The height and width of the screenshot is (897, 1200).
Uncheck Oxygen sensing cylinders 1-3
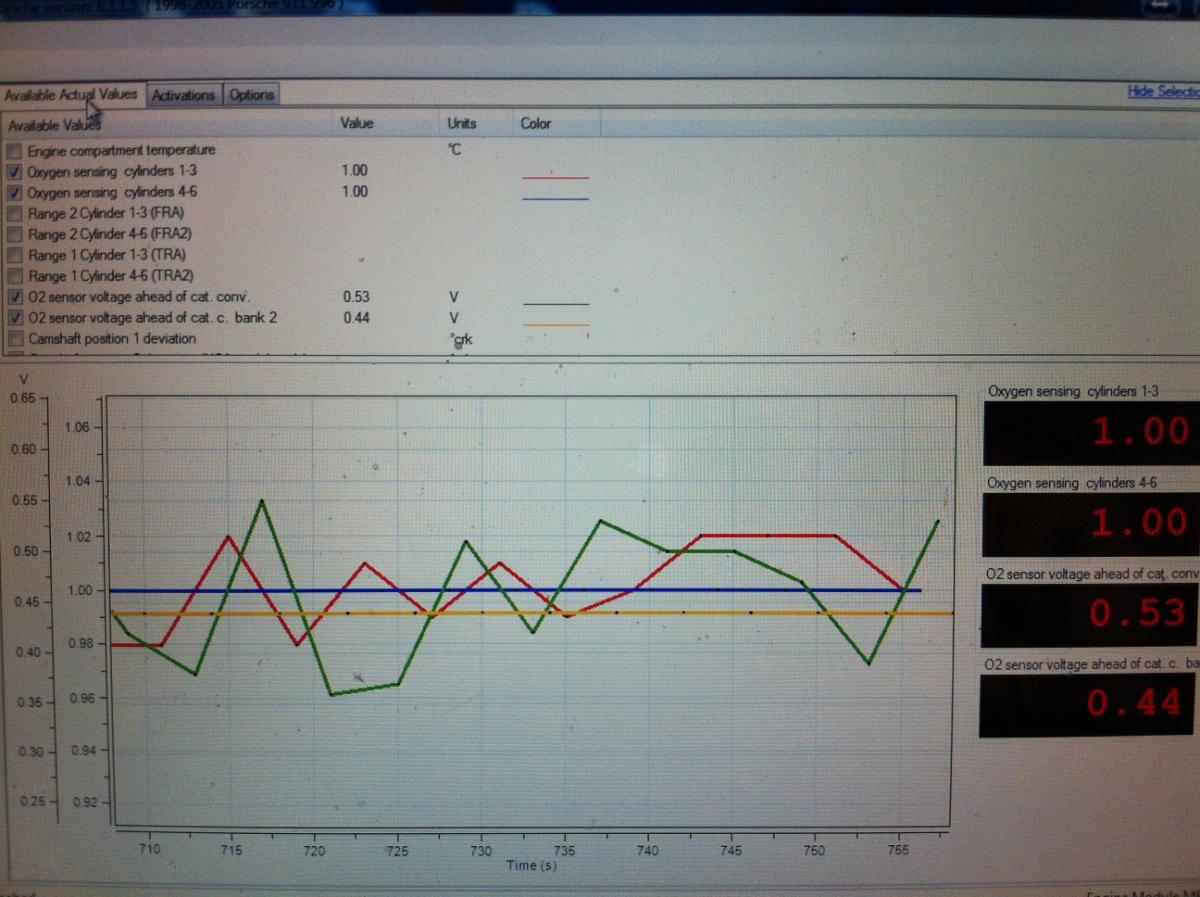[x=14, y=171]
